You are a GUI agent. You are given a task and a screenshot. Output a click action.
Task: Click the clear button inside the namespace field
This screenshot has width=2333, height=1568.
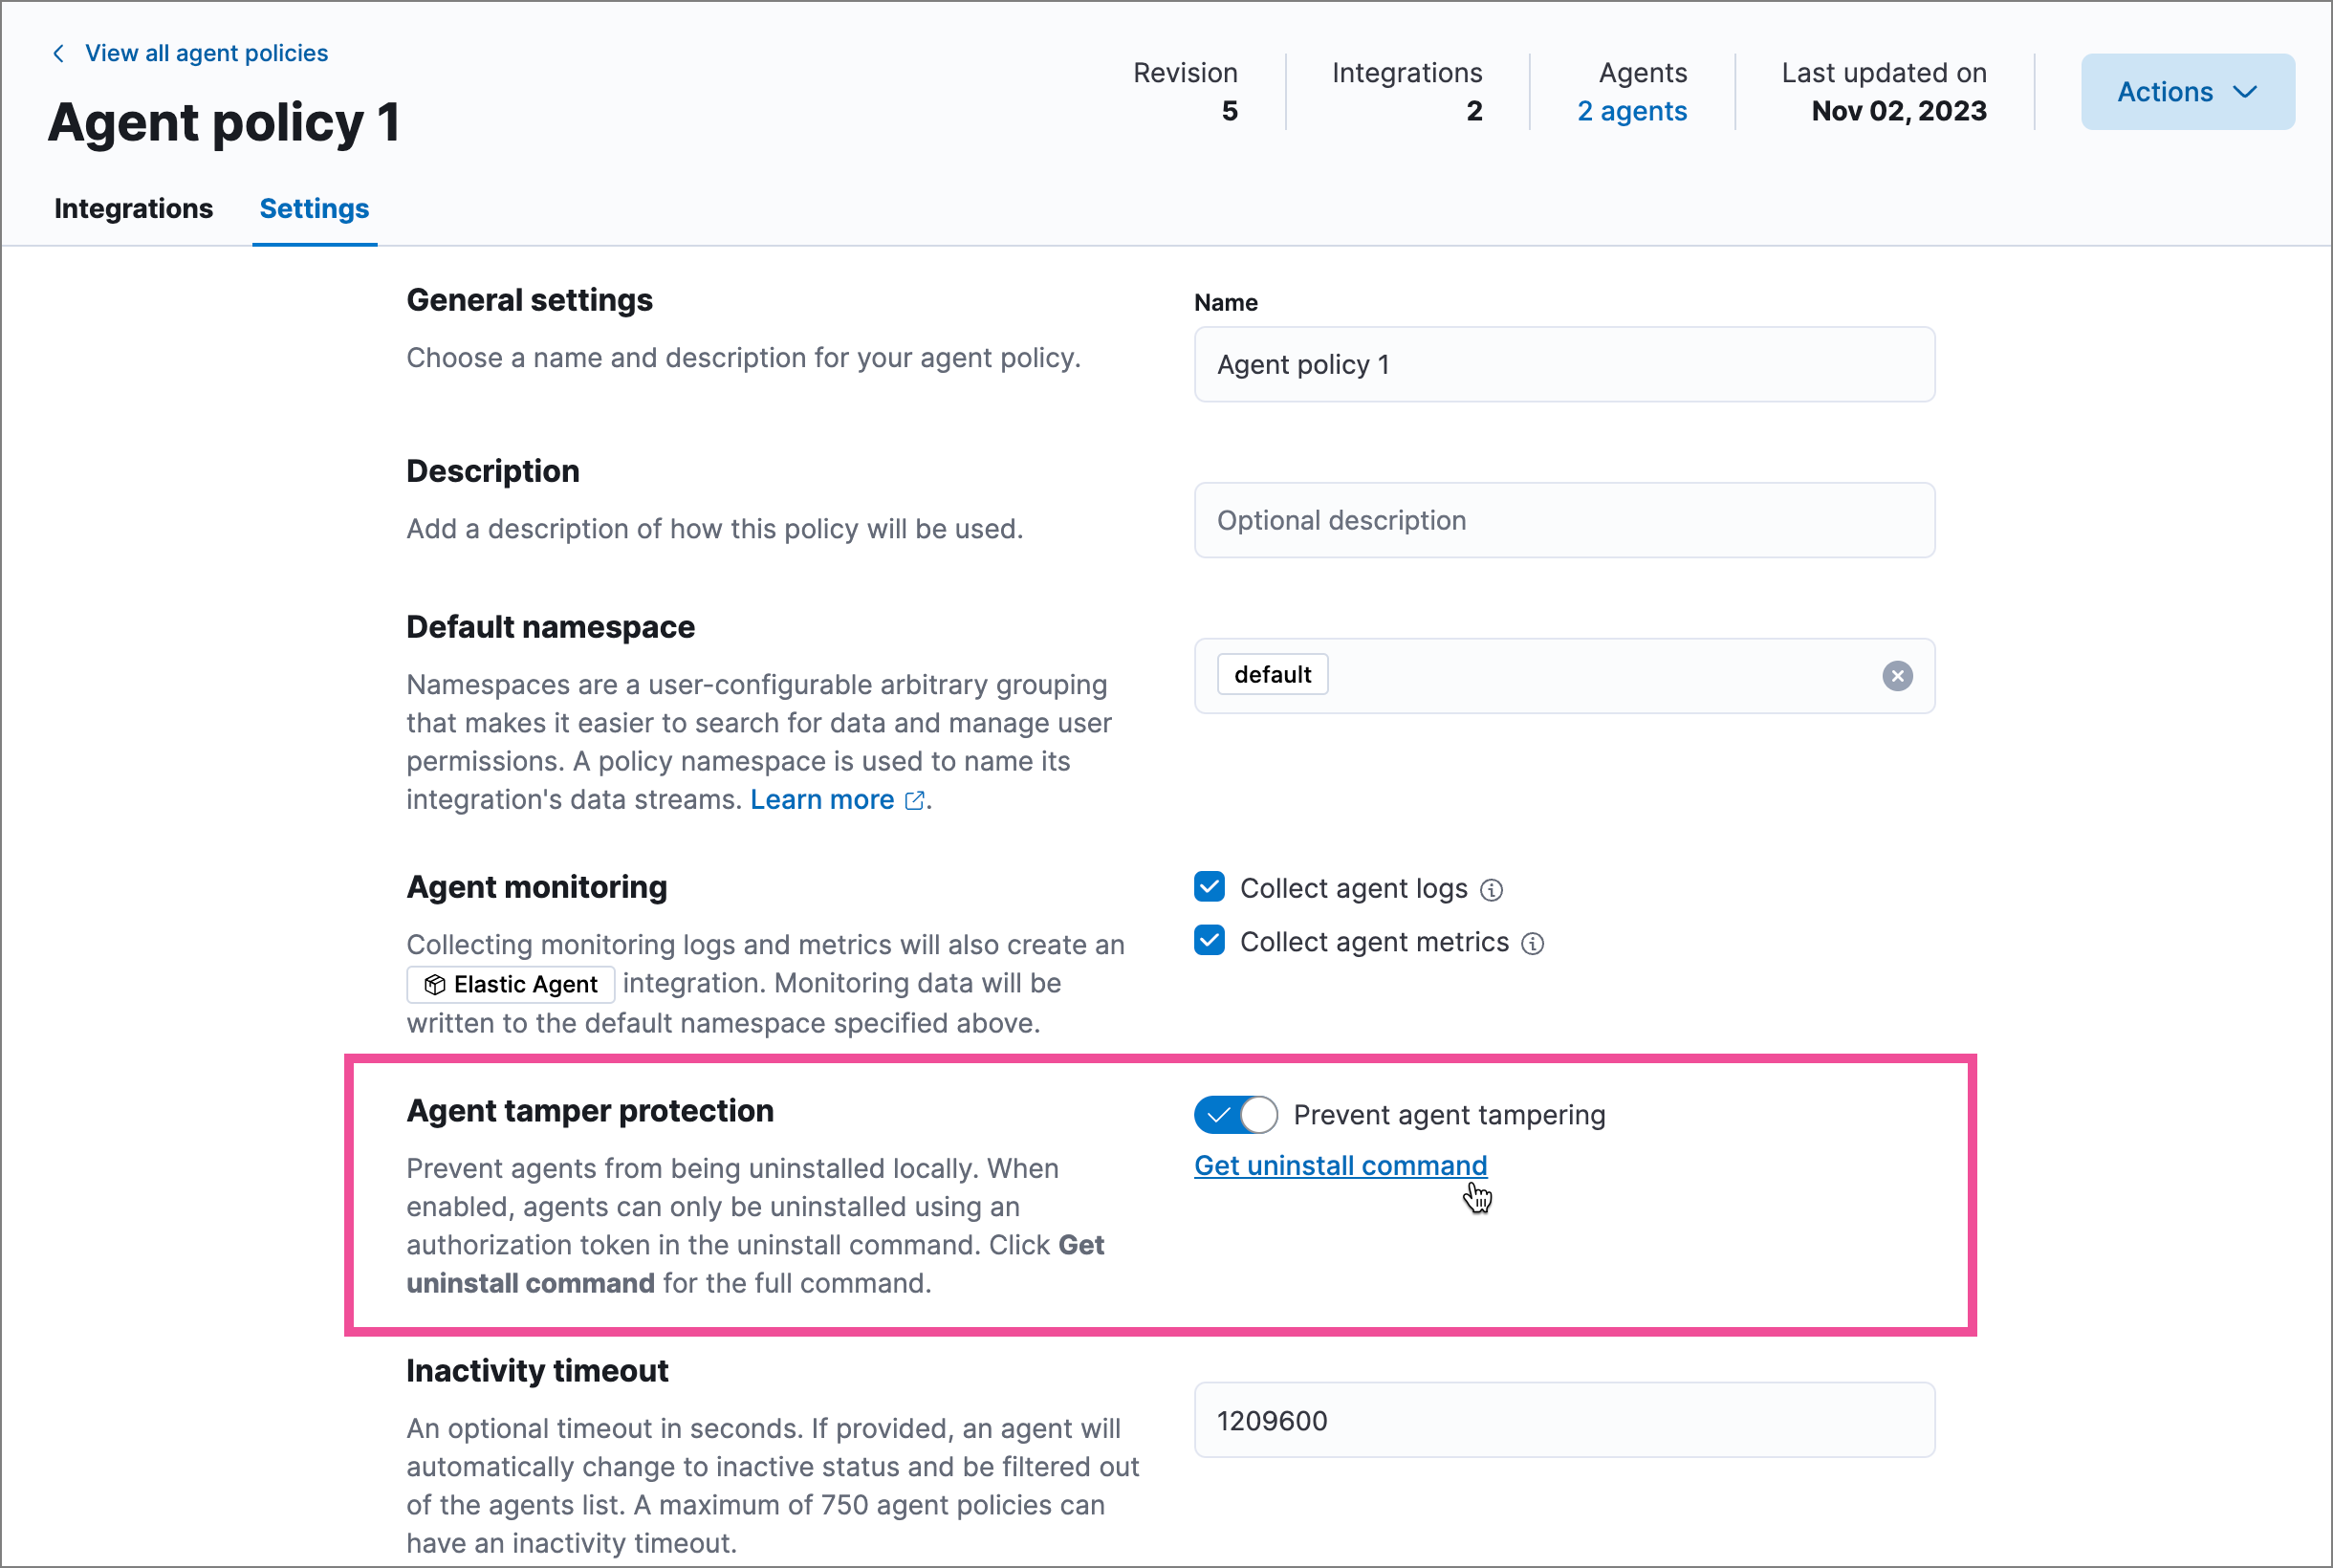click(x=1896, y=676)
